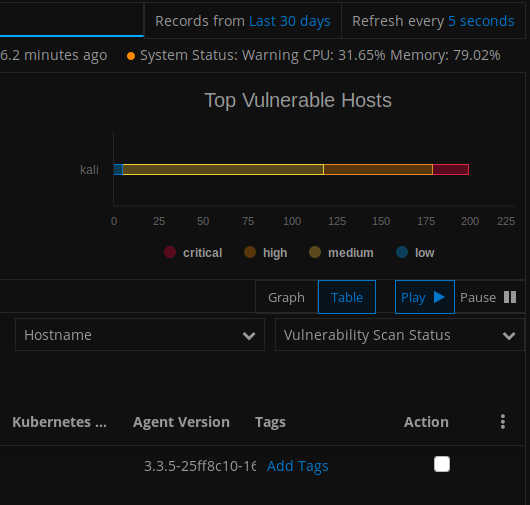Sort by the Kubernetes column header

pyautogui.click(x=59, y=422)
